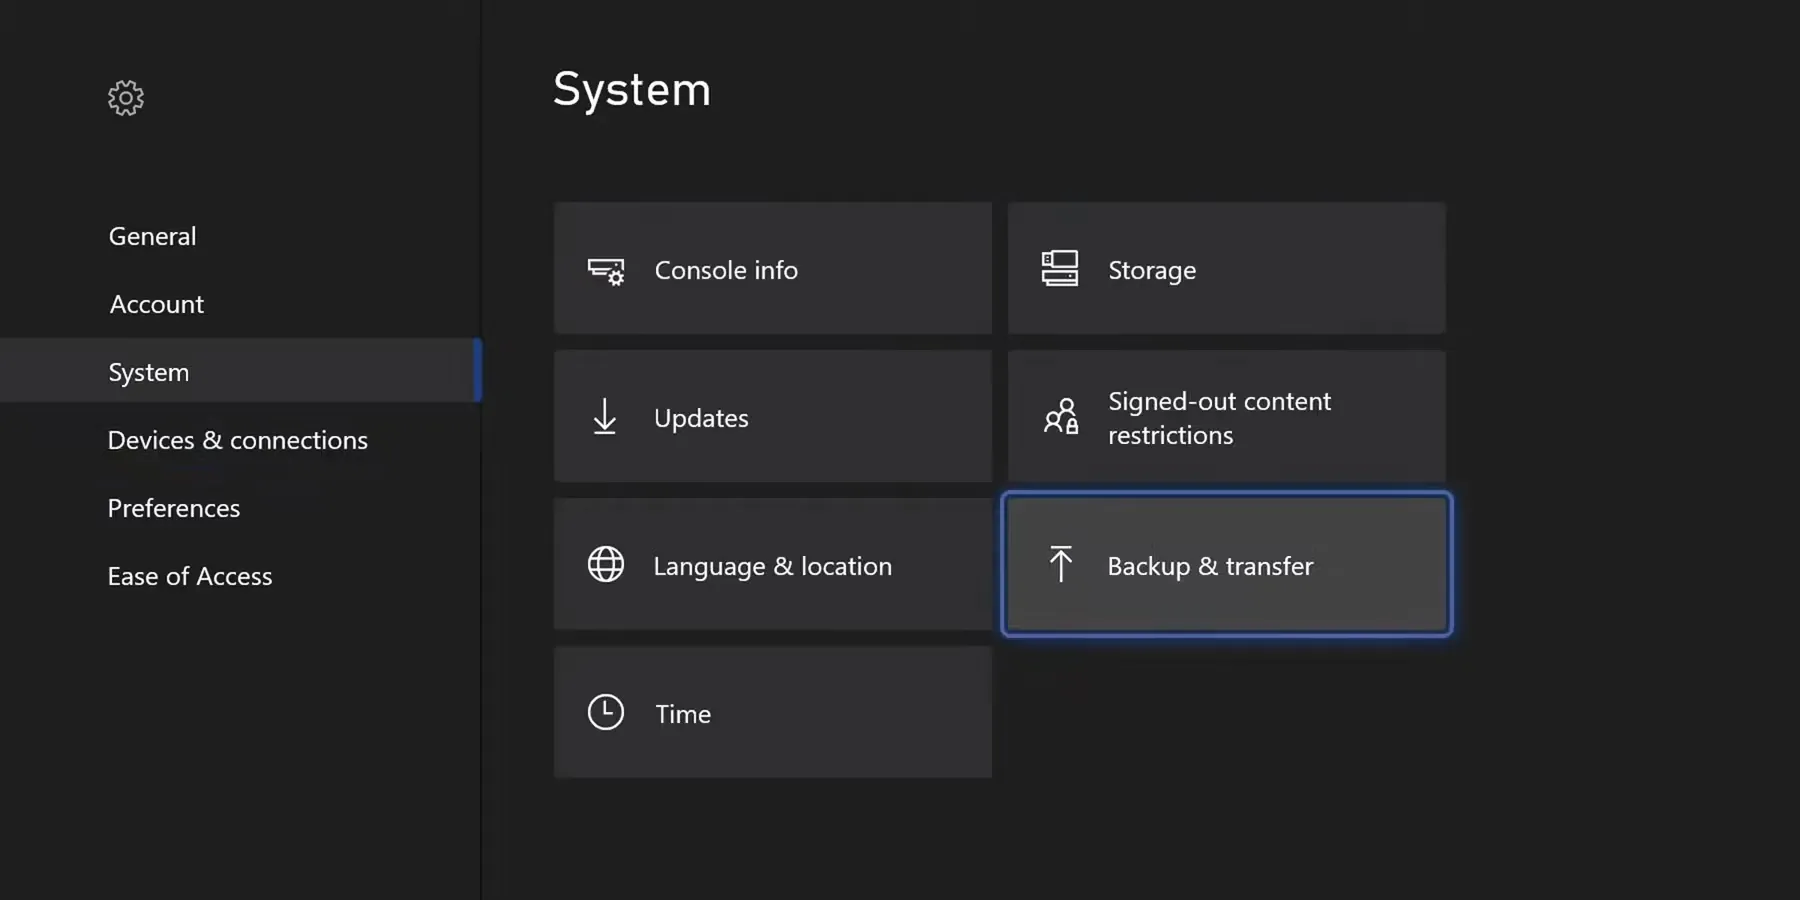Open the General settings category

153,236
